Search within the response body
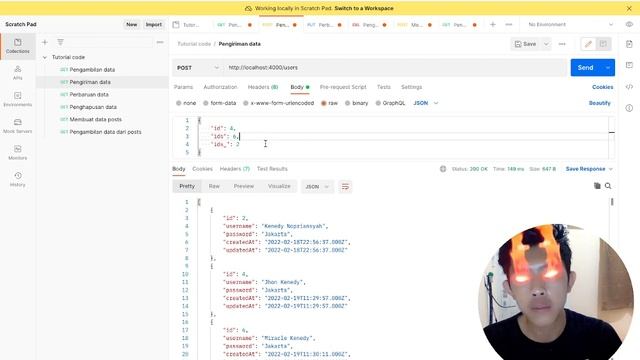This screenshot has height=360, width=640. click(x=608, y=186)
